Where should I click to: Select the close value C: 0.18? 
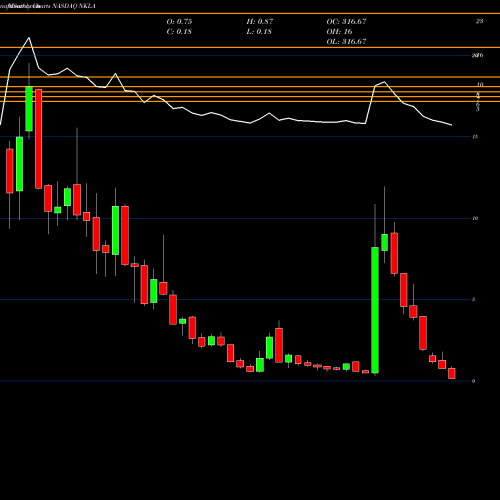pyautogui.click(x=179, y=32)
